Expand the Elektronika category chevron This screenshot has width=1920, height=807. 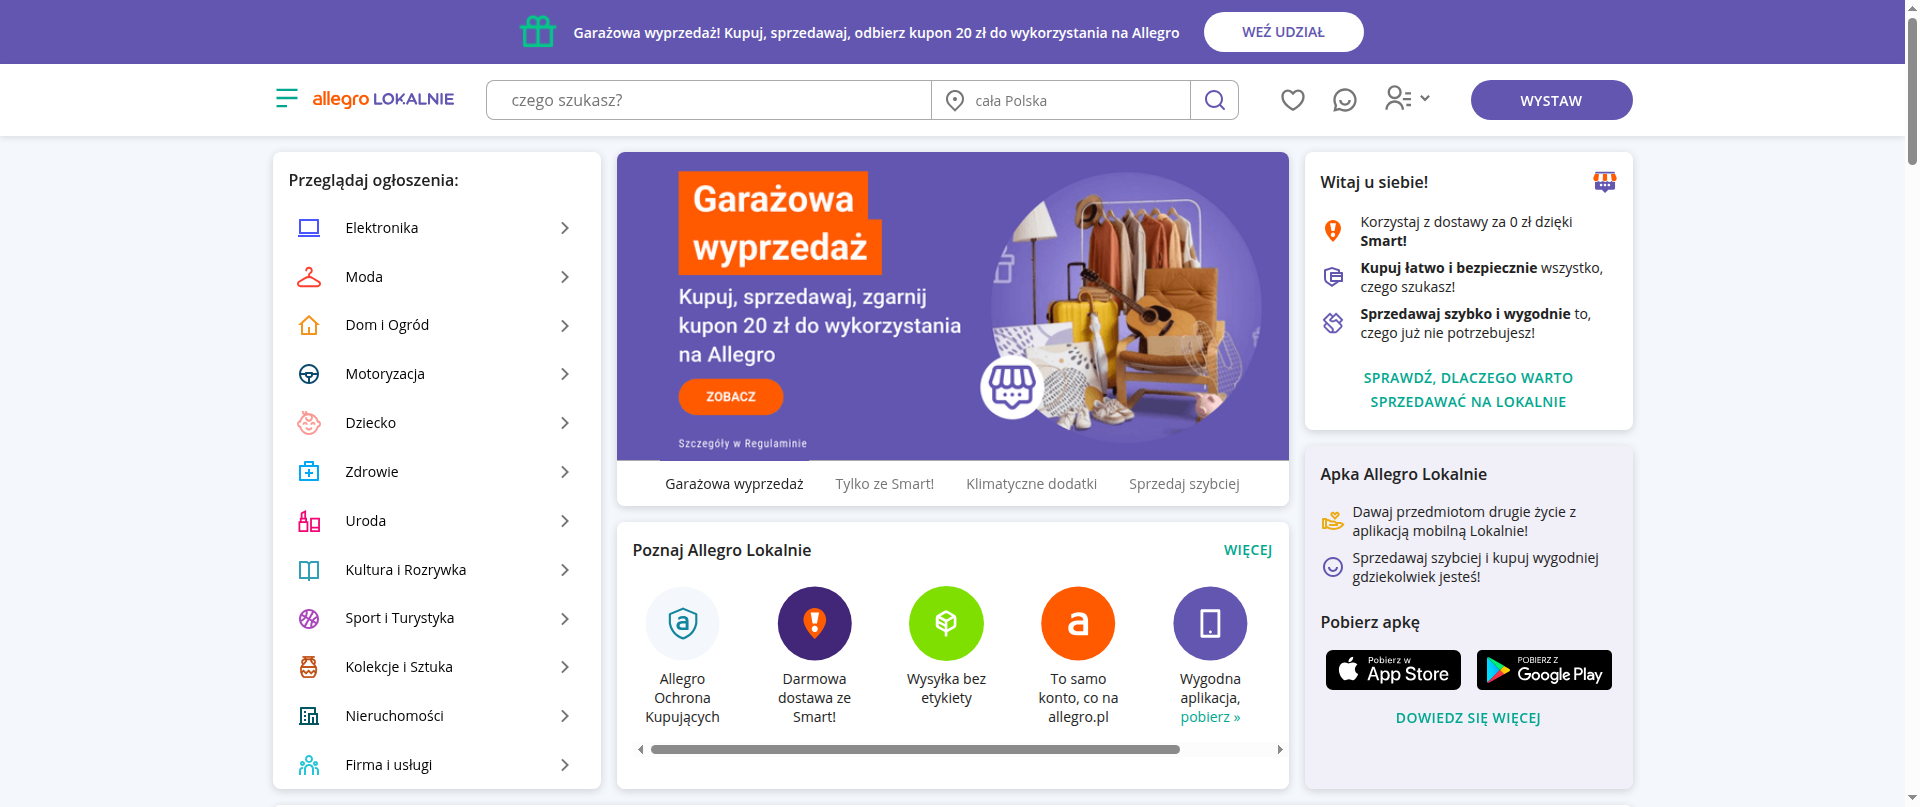coord(565,228)
